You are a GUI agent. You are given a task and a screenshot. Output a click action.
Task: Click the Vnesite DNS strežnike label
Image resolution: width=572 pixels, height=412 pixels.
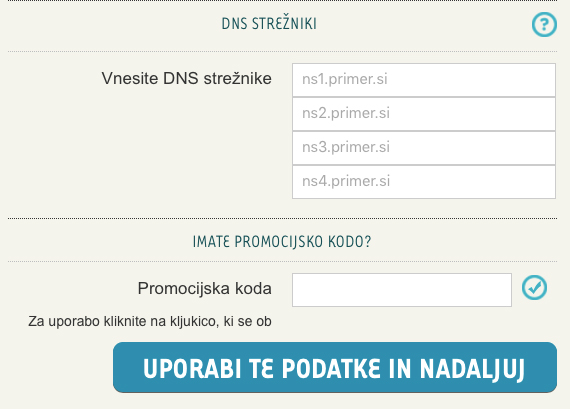click(186, 78)
